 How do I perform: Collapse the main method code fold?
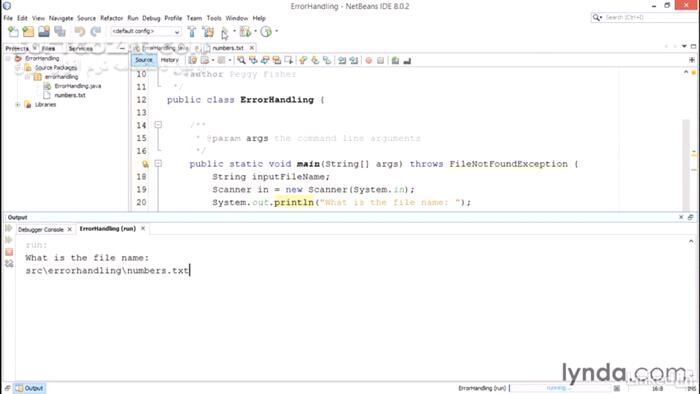[x=158, y=164]
